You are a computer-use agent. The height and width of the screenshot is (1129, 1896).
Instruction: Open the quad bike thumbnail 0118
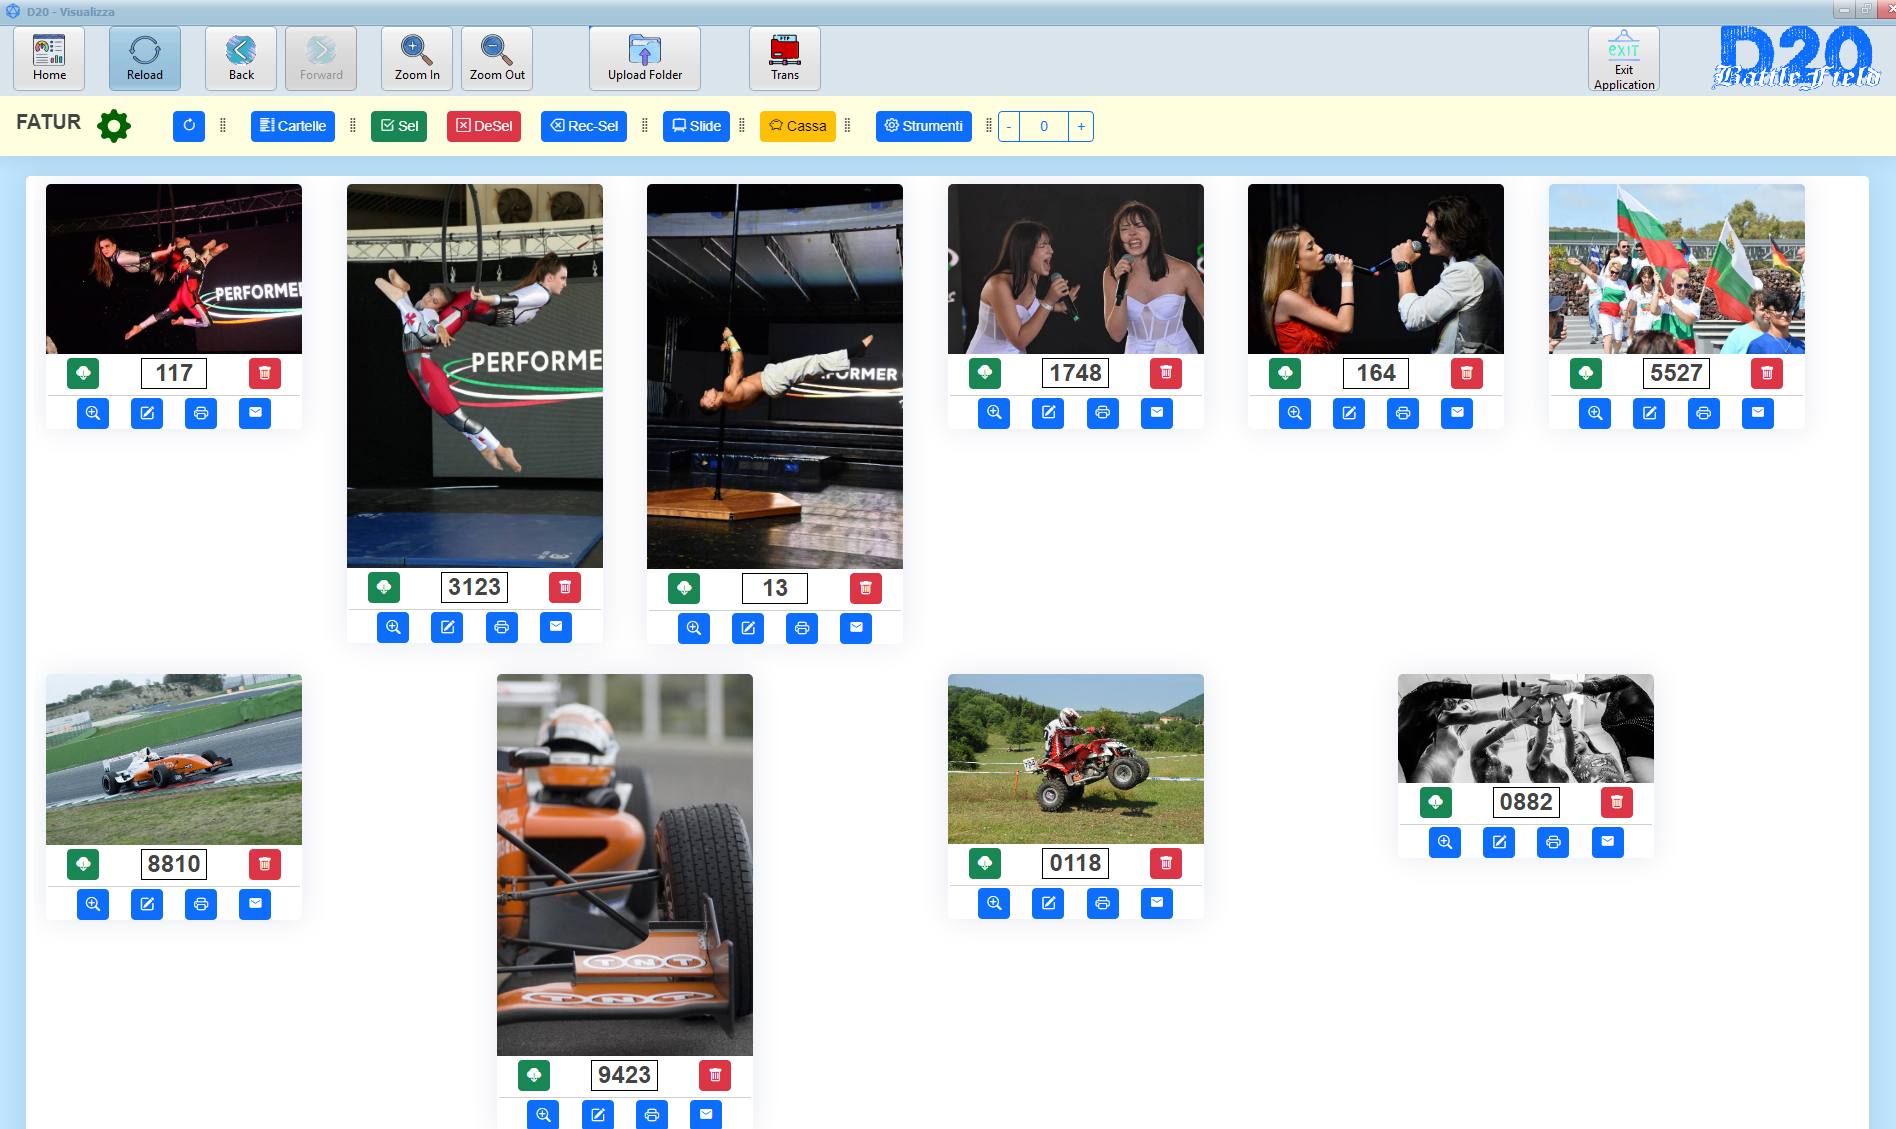point(1076,759)
